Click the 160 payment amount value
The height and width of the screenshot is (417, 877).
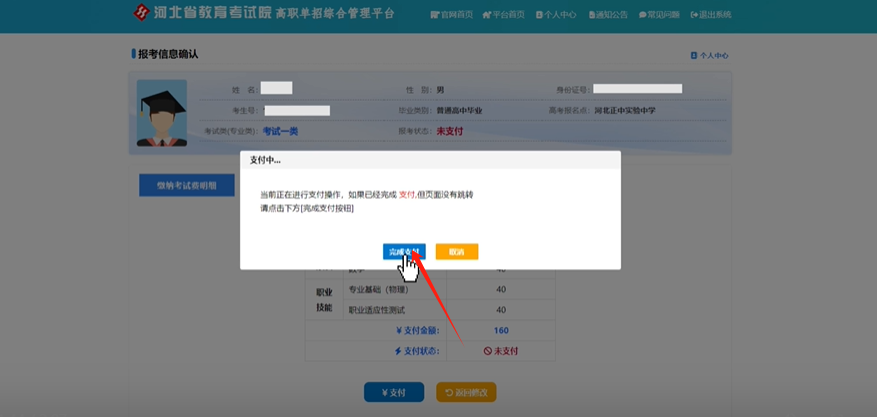(x=501, y=330)
